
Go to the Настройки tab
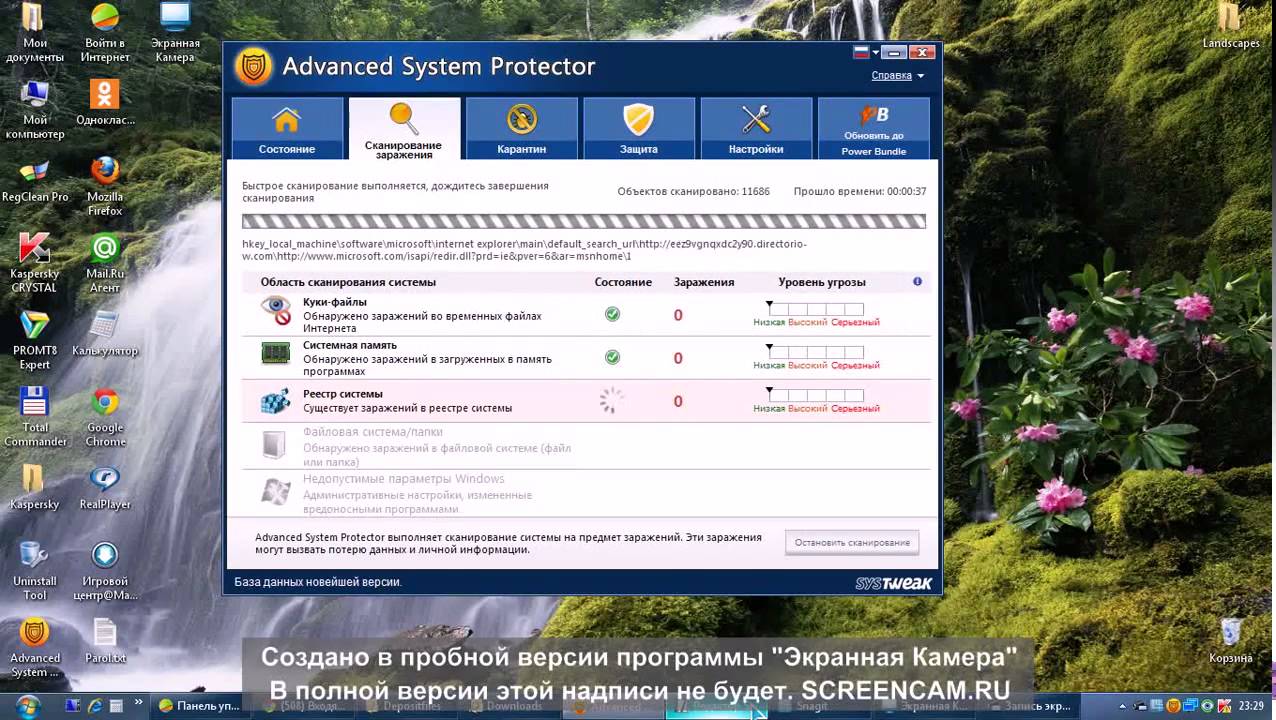(756, 128)
